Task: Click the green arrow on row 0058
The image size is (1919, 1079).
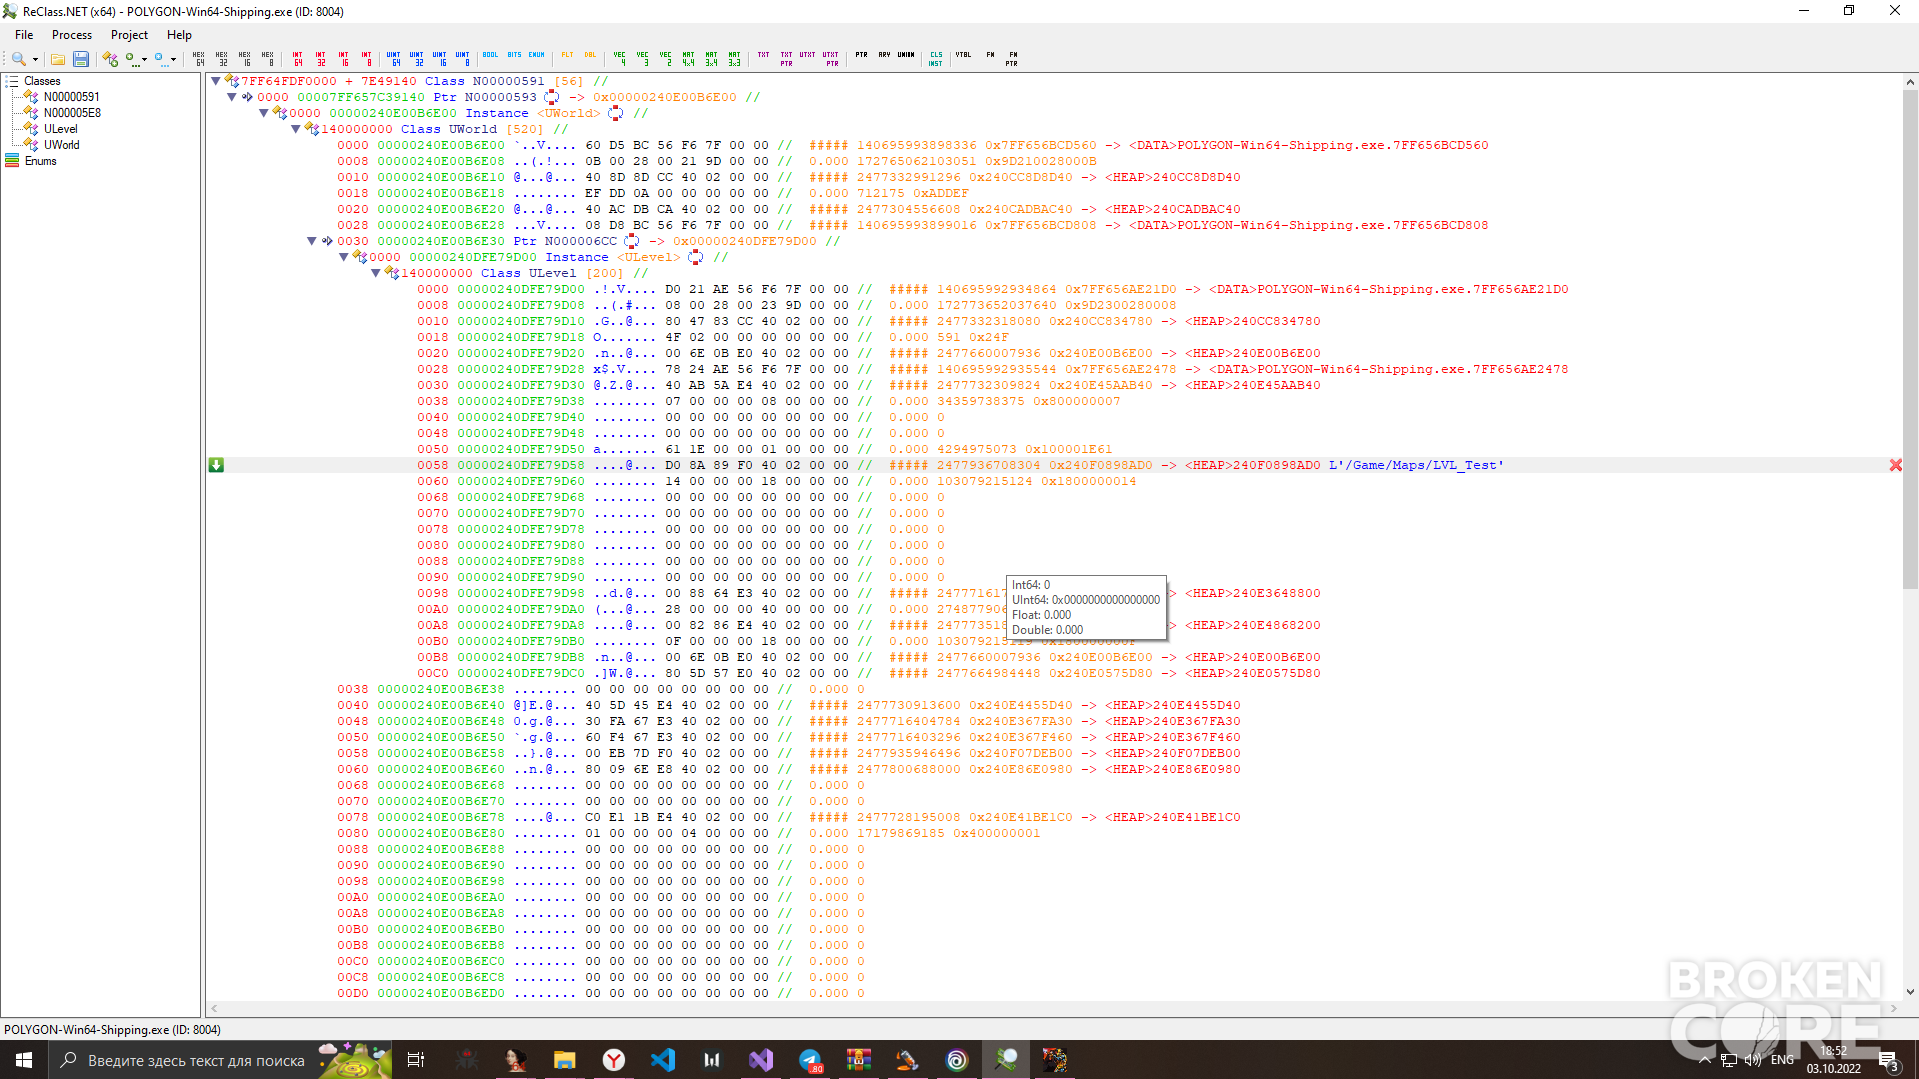Action: coord(216,465)
